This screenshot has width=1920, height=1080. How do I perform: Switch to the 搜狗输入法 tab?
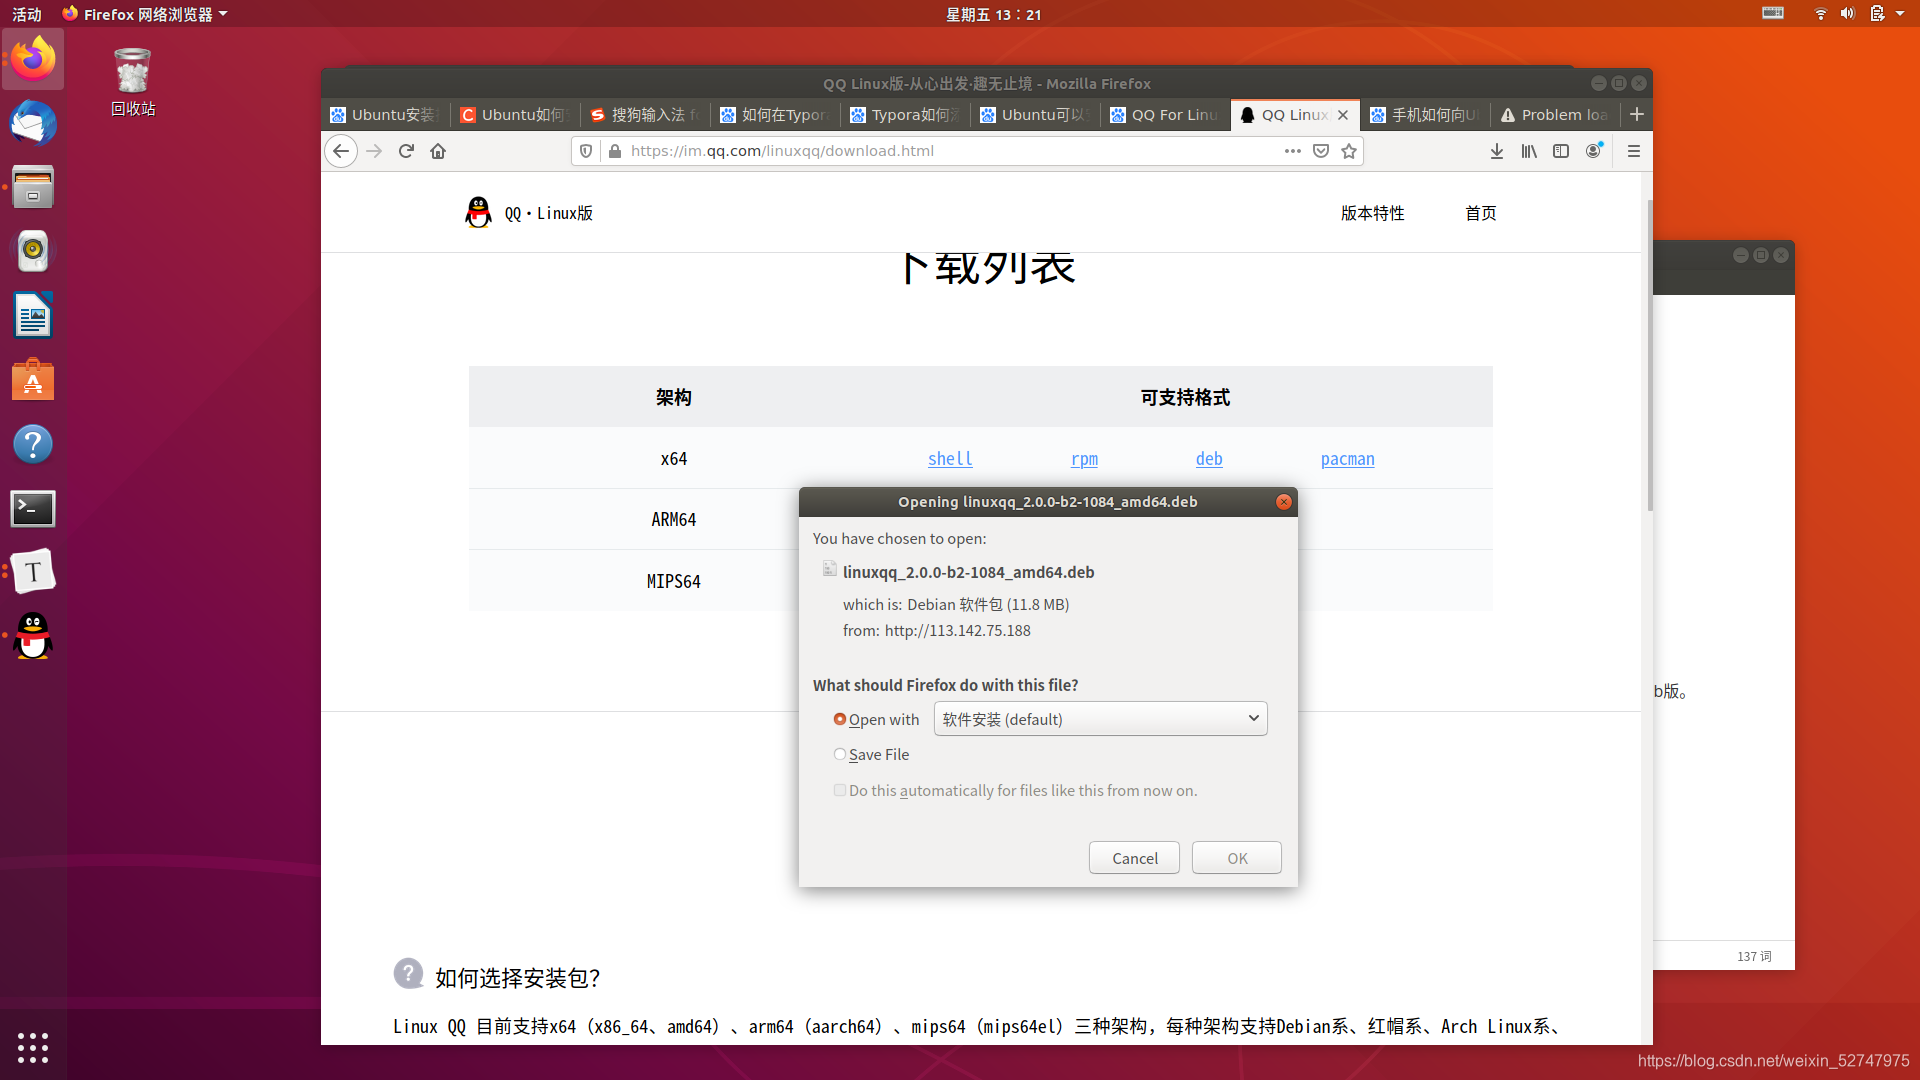pyautogui.click(x=645, y=115)
